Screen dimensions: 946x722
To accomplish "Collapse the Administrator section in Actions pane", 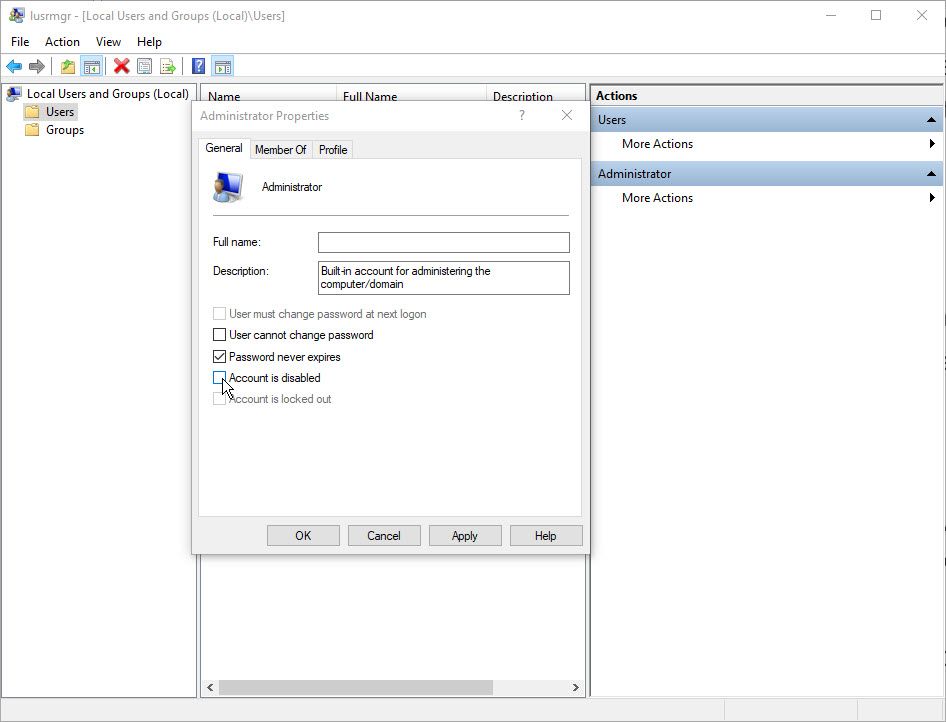I will [x=930, y=174].
